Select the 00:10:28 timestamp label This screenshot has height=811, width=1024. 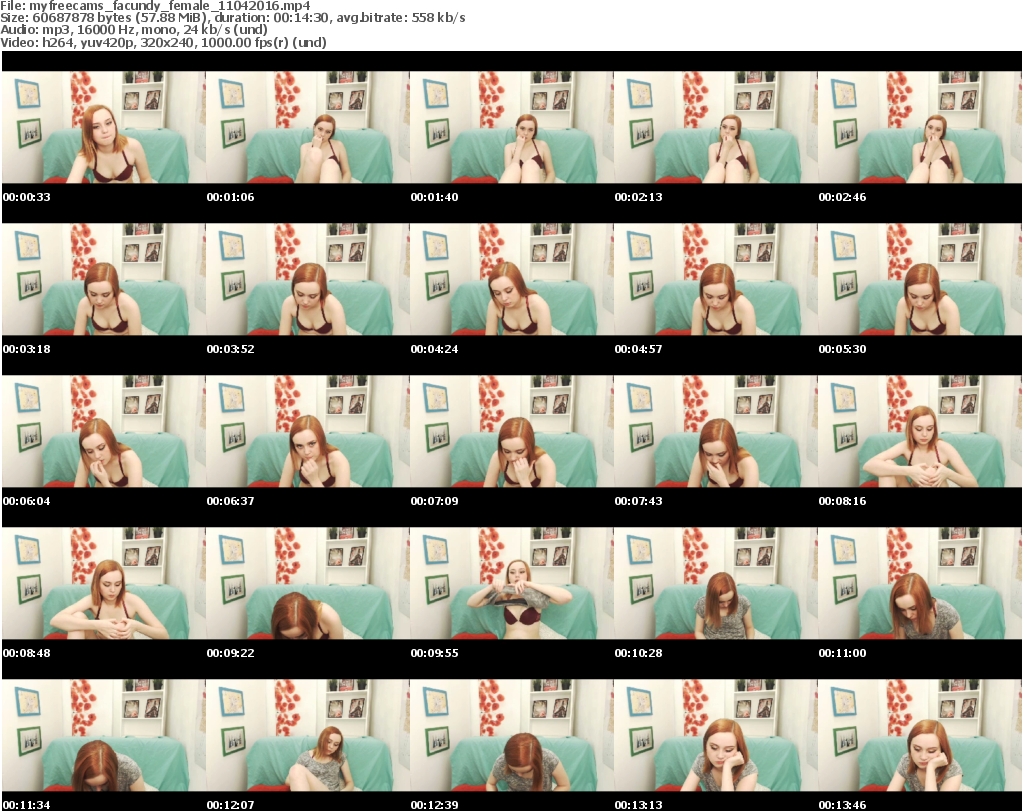click(x=638, y=653)
